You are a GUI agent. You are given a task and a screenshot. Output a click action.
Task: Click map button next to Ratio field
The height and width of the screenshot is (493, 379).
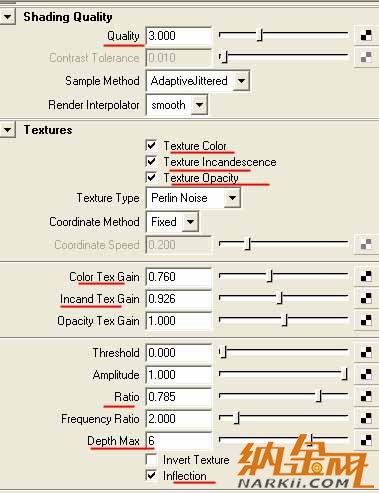coord(366,397)
